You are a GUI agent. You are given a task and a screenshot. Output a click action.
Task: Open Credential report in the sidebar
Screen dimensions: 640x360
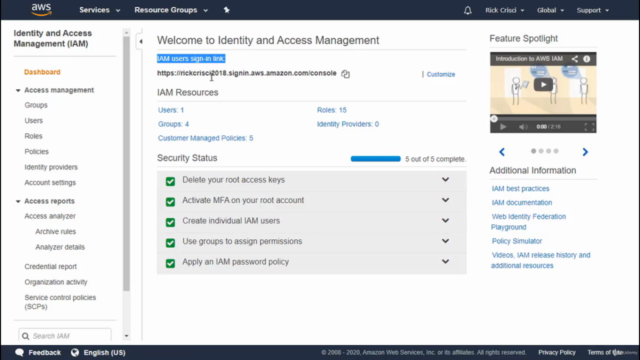pos(50,267)
